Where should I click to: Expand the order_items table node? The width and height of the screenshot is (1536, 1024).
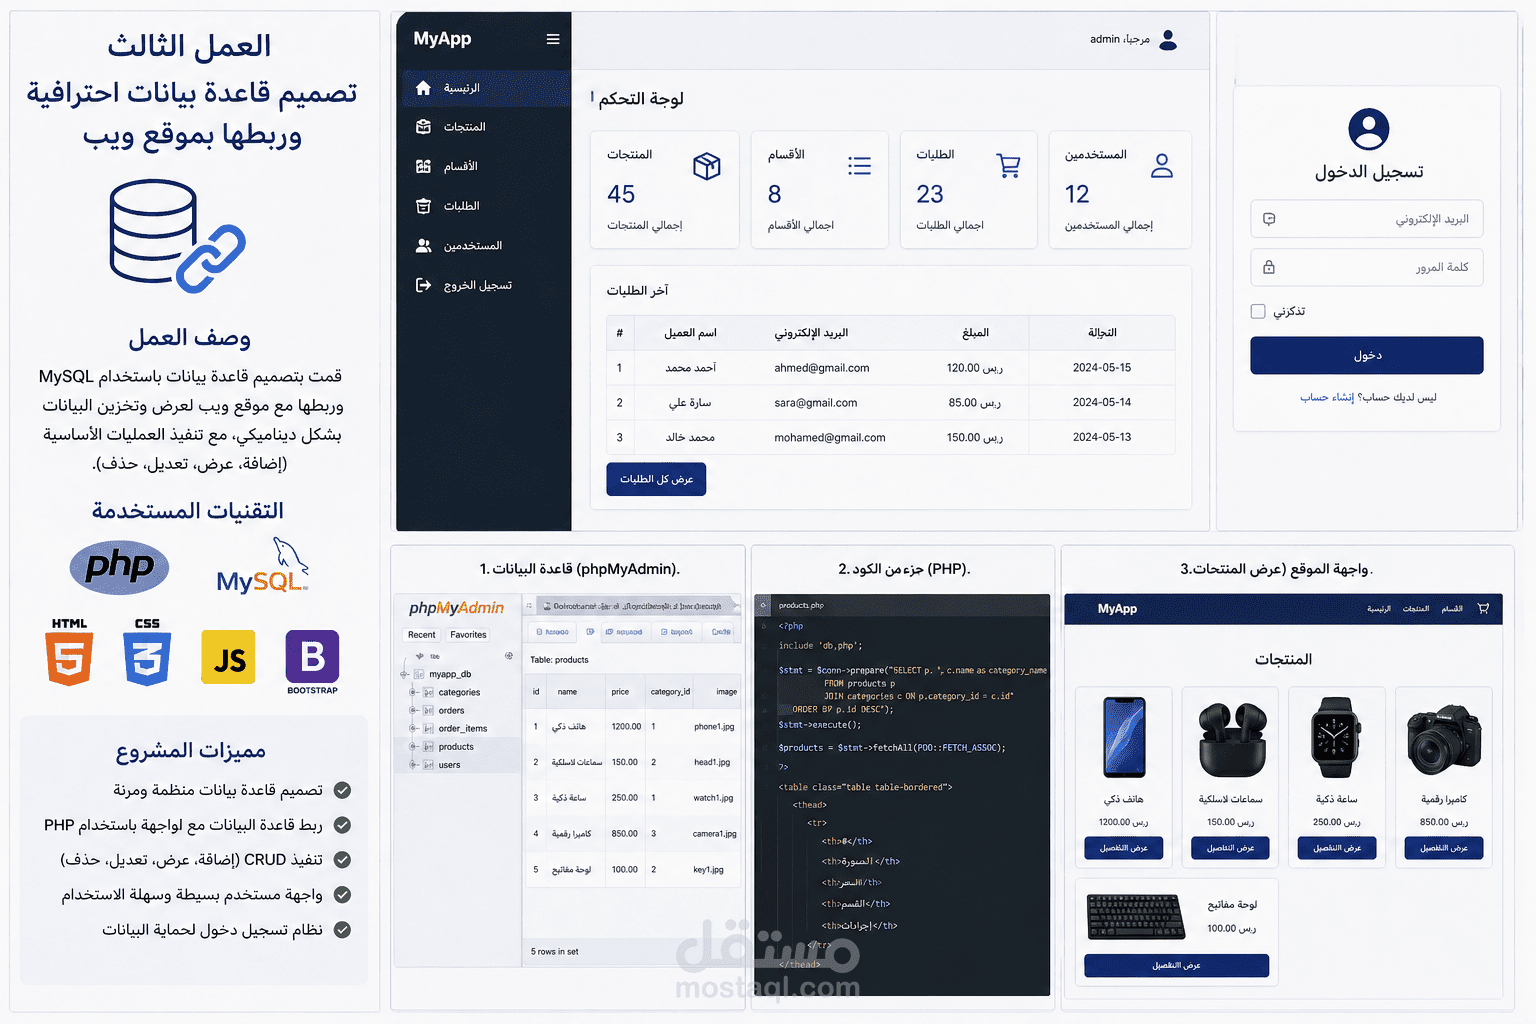point(413,728)
